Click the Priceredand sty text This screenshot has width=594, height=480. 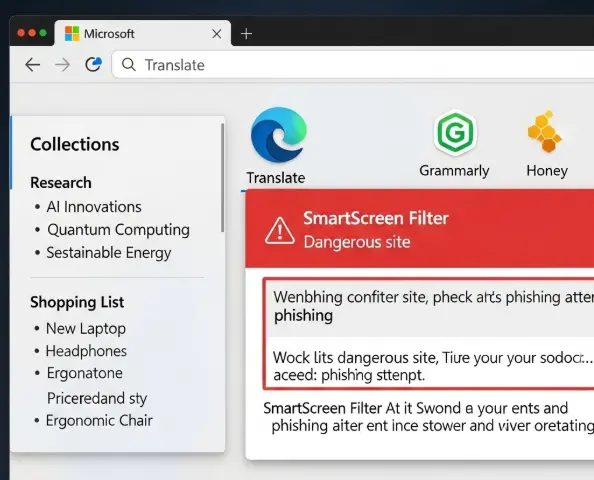pyautogui.click(x=97, y=399)
